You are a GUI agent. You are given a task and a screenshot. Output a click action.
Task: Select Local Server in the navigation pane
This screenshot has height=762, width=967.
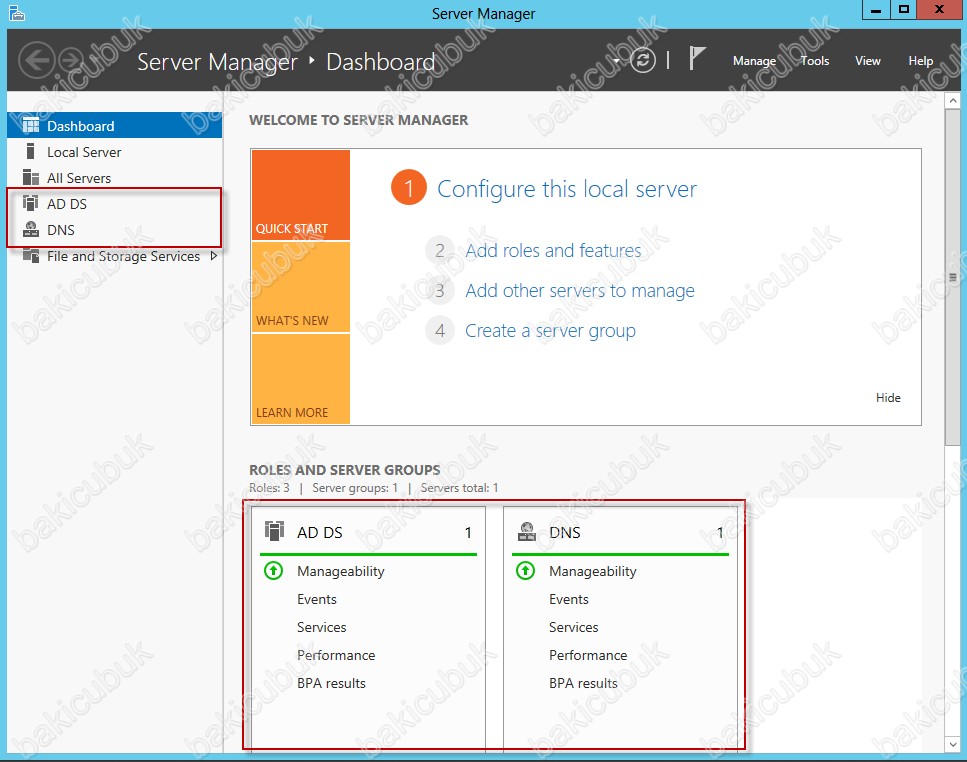coord(115,152)
